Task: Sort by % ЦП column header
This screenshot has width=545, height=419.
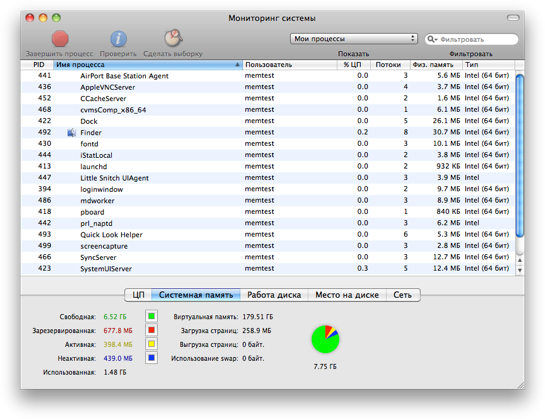Action: coord(353,65)
